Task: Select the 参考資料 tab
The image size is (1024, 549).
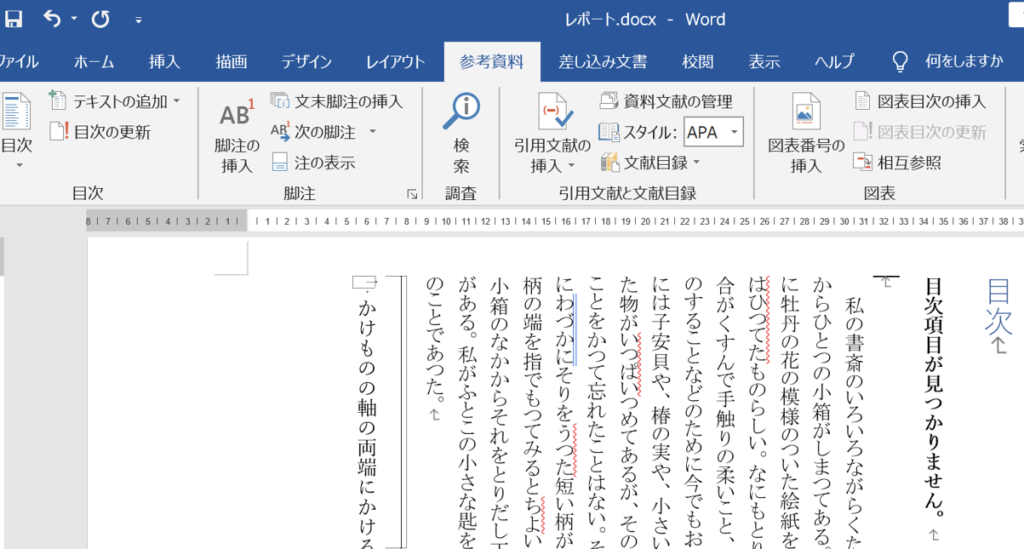Action: click(x=492, y=62)
